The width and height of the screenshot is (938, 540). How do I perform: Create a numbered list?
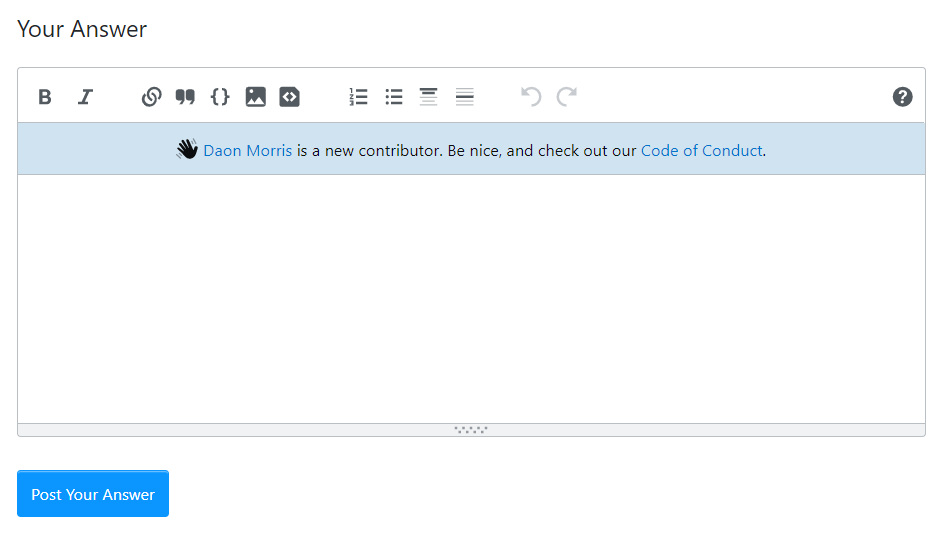(x=358, y=97)
